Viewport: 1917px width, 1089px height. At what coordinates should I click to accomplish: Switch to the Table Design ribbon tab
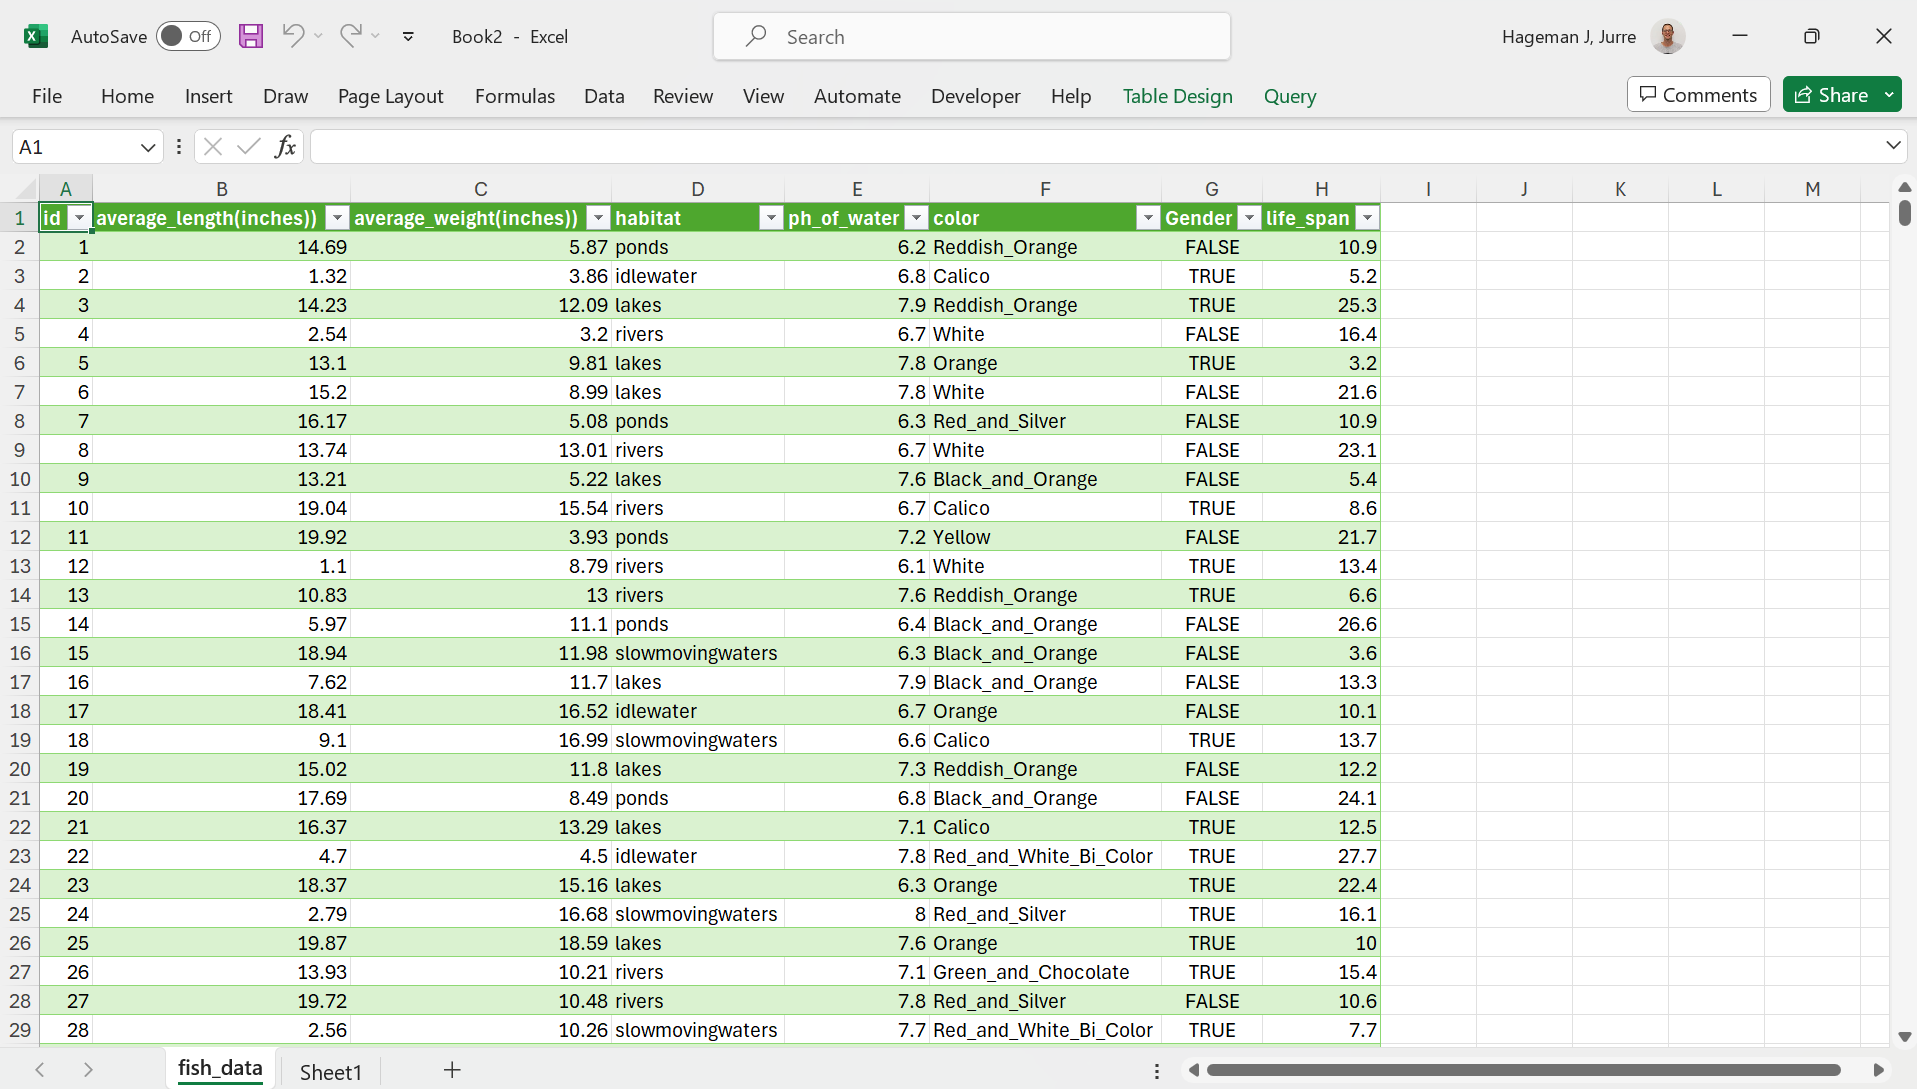tap(1177, 96)
